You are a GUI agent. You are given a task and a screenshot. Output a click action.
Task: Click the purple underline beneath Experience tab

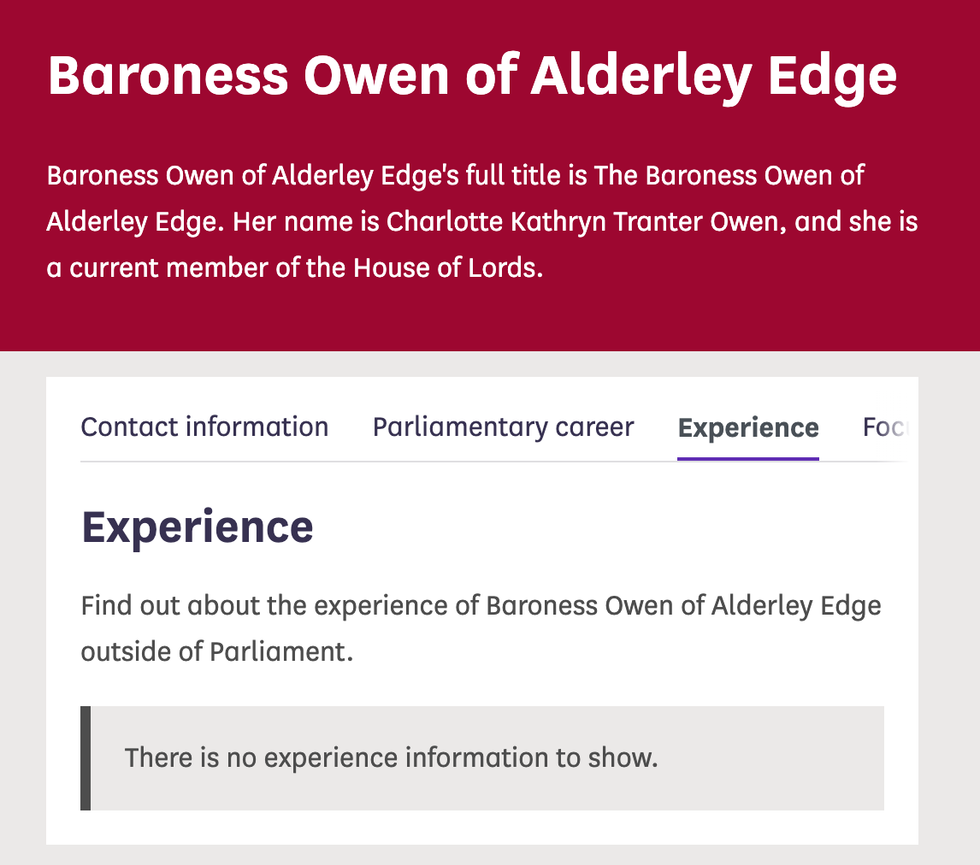[748, 458]
